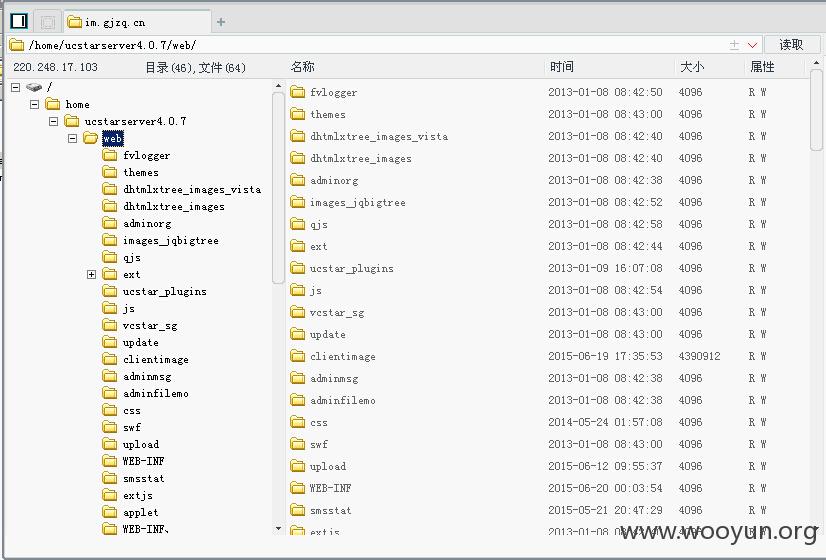This screenshot has width=826, height=560.
Task: Select css folder icon in tree
Action: pyautogui.click(x=110, y=410)
